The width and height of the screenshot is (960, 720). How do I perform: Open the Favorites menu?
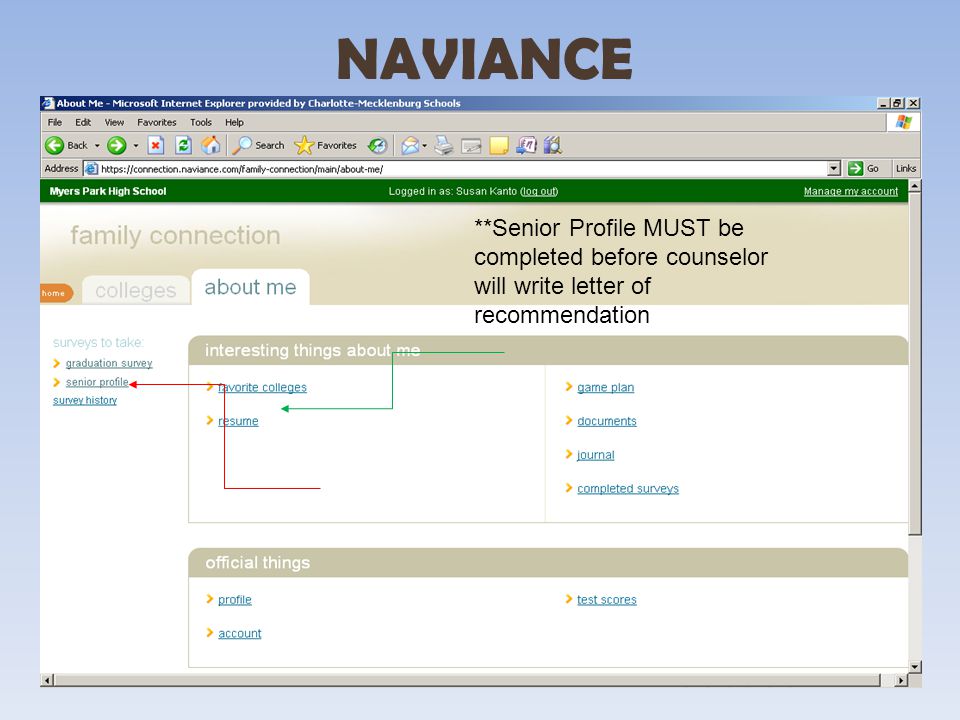157,122
